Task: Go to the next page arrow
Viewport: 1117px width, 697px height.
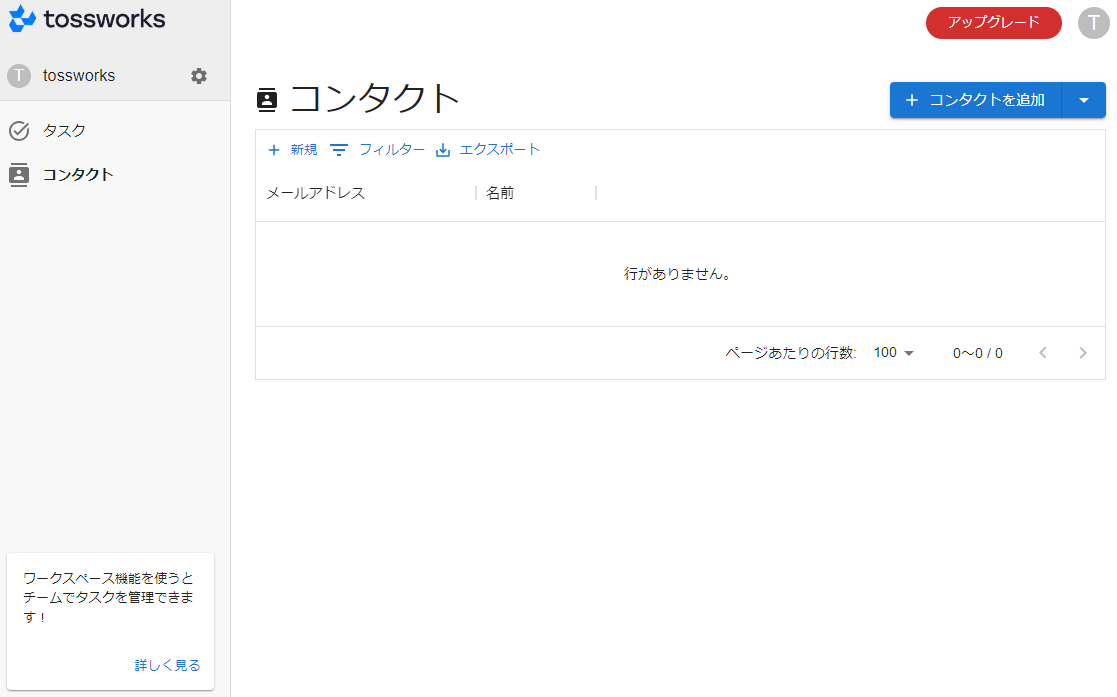Action: tap(1082, 353)
